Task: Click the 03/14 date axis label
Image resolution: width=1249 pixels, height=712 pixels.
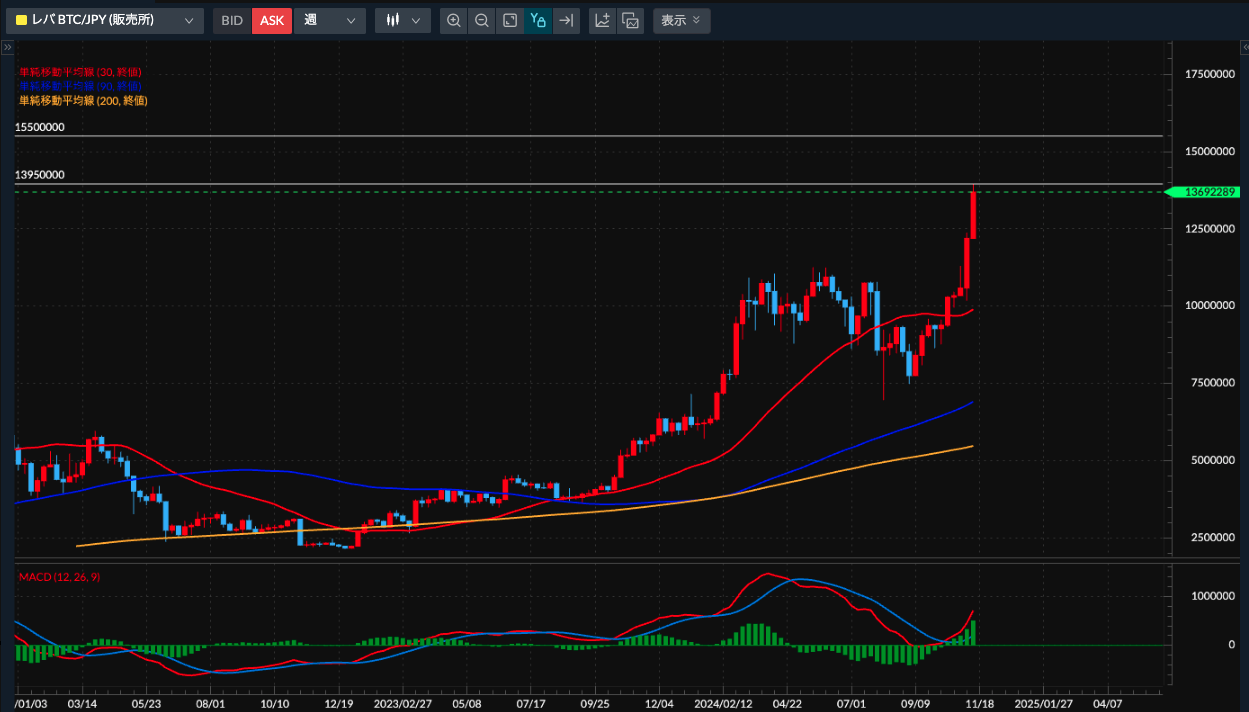Action: point(83,703)
